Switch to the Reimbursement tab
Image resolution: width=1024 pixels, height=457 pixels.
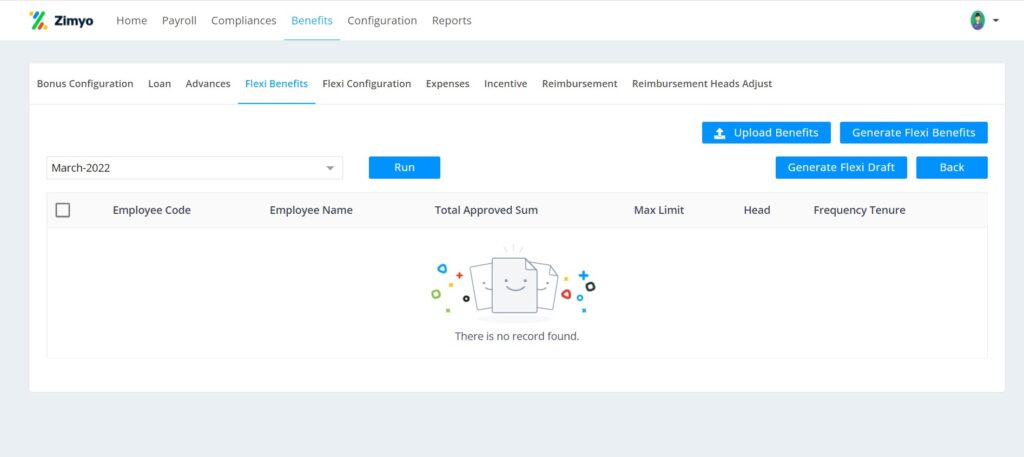tap(579, 84)
